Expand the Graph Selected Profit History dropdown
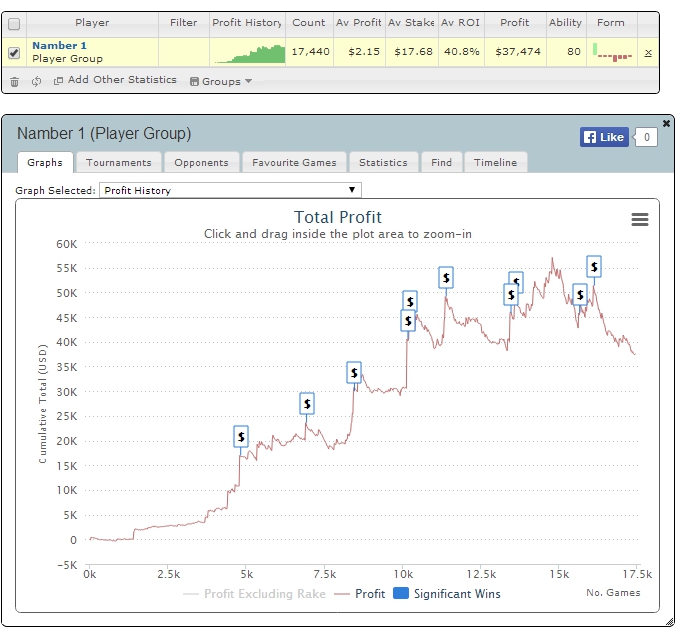692x638 pixels. pyautogui.click(x=230, y=190)
